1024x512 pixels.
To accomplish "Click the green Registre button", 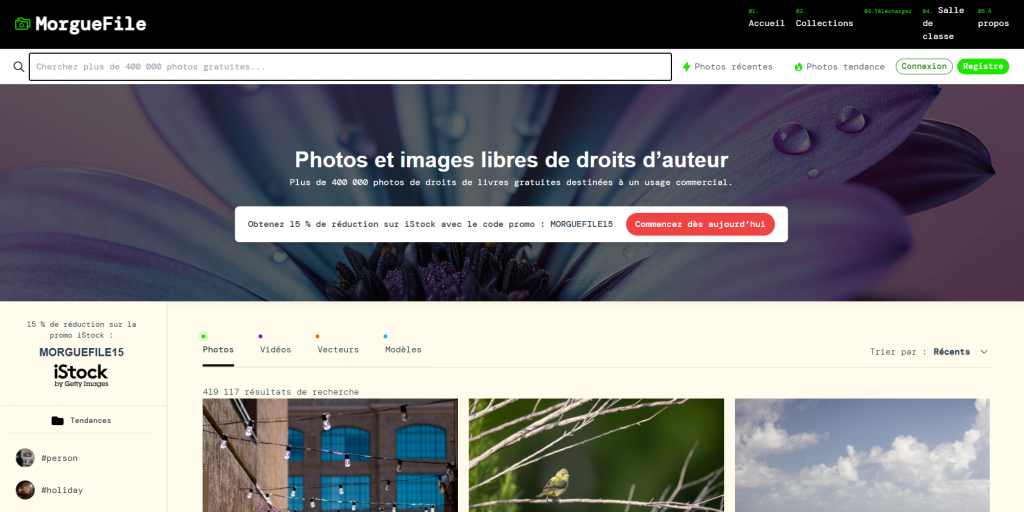I will pyautogui.click(x=983, y=67).
